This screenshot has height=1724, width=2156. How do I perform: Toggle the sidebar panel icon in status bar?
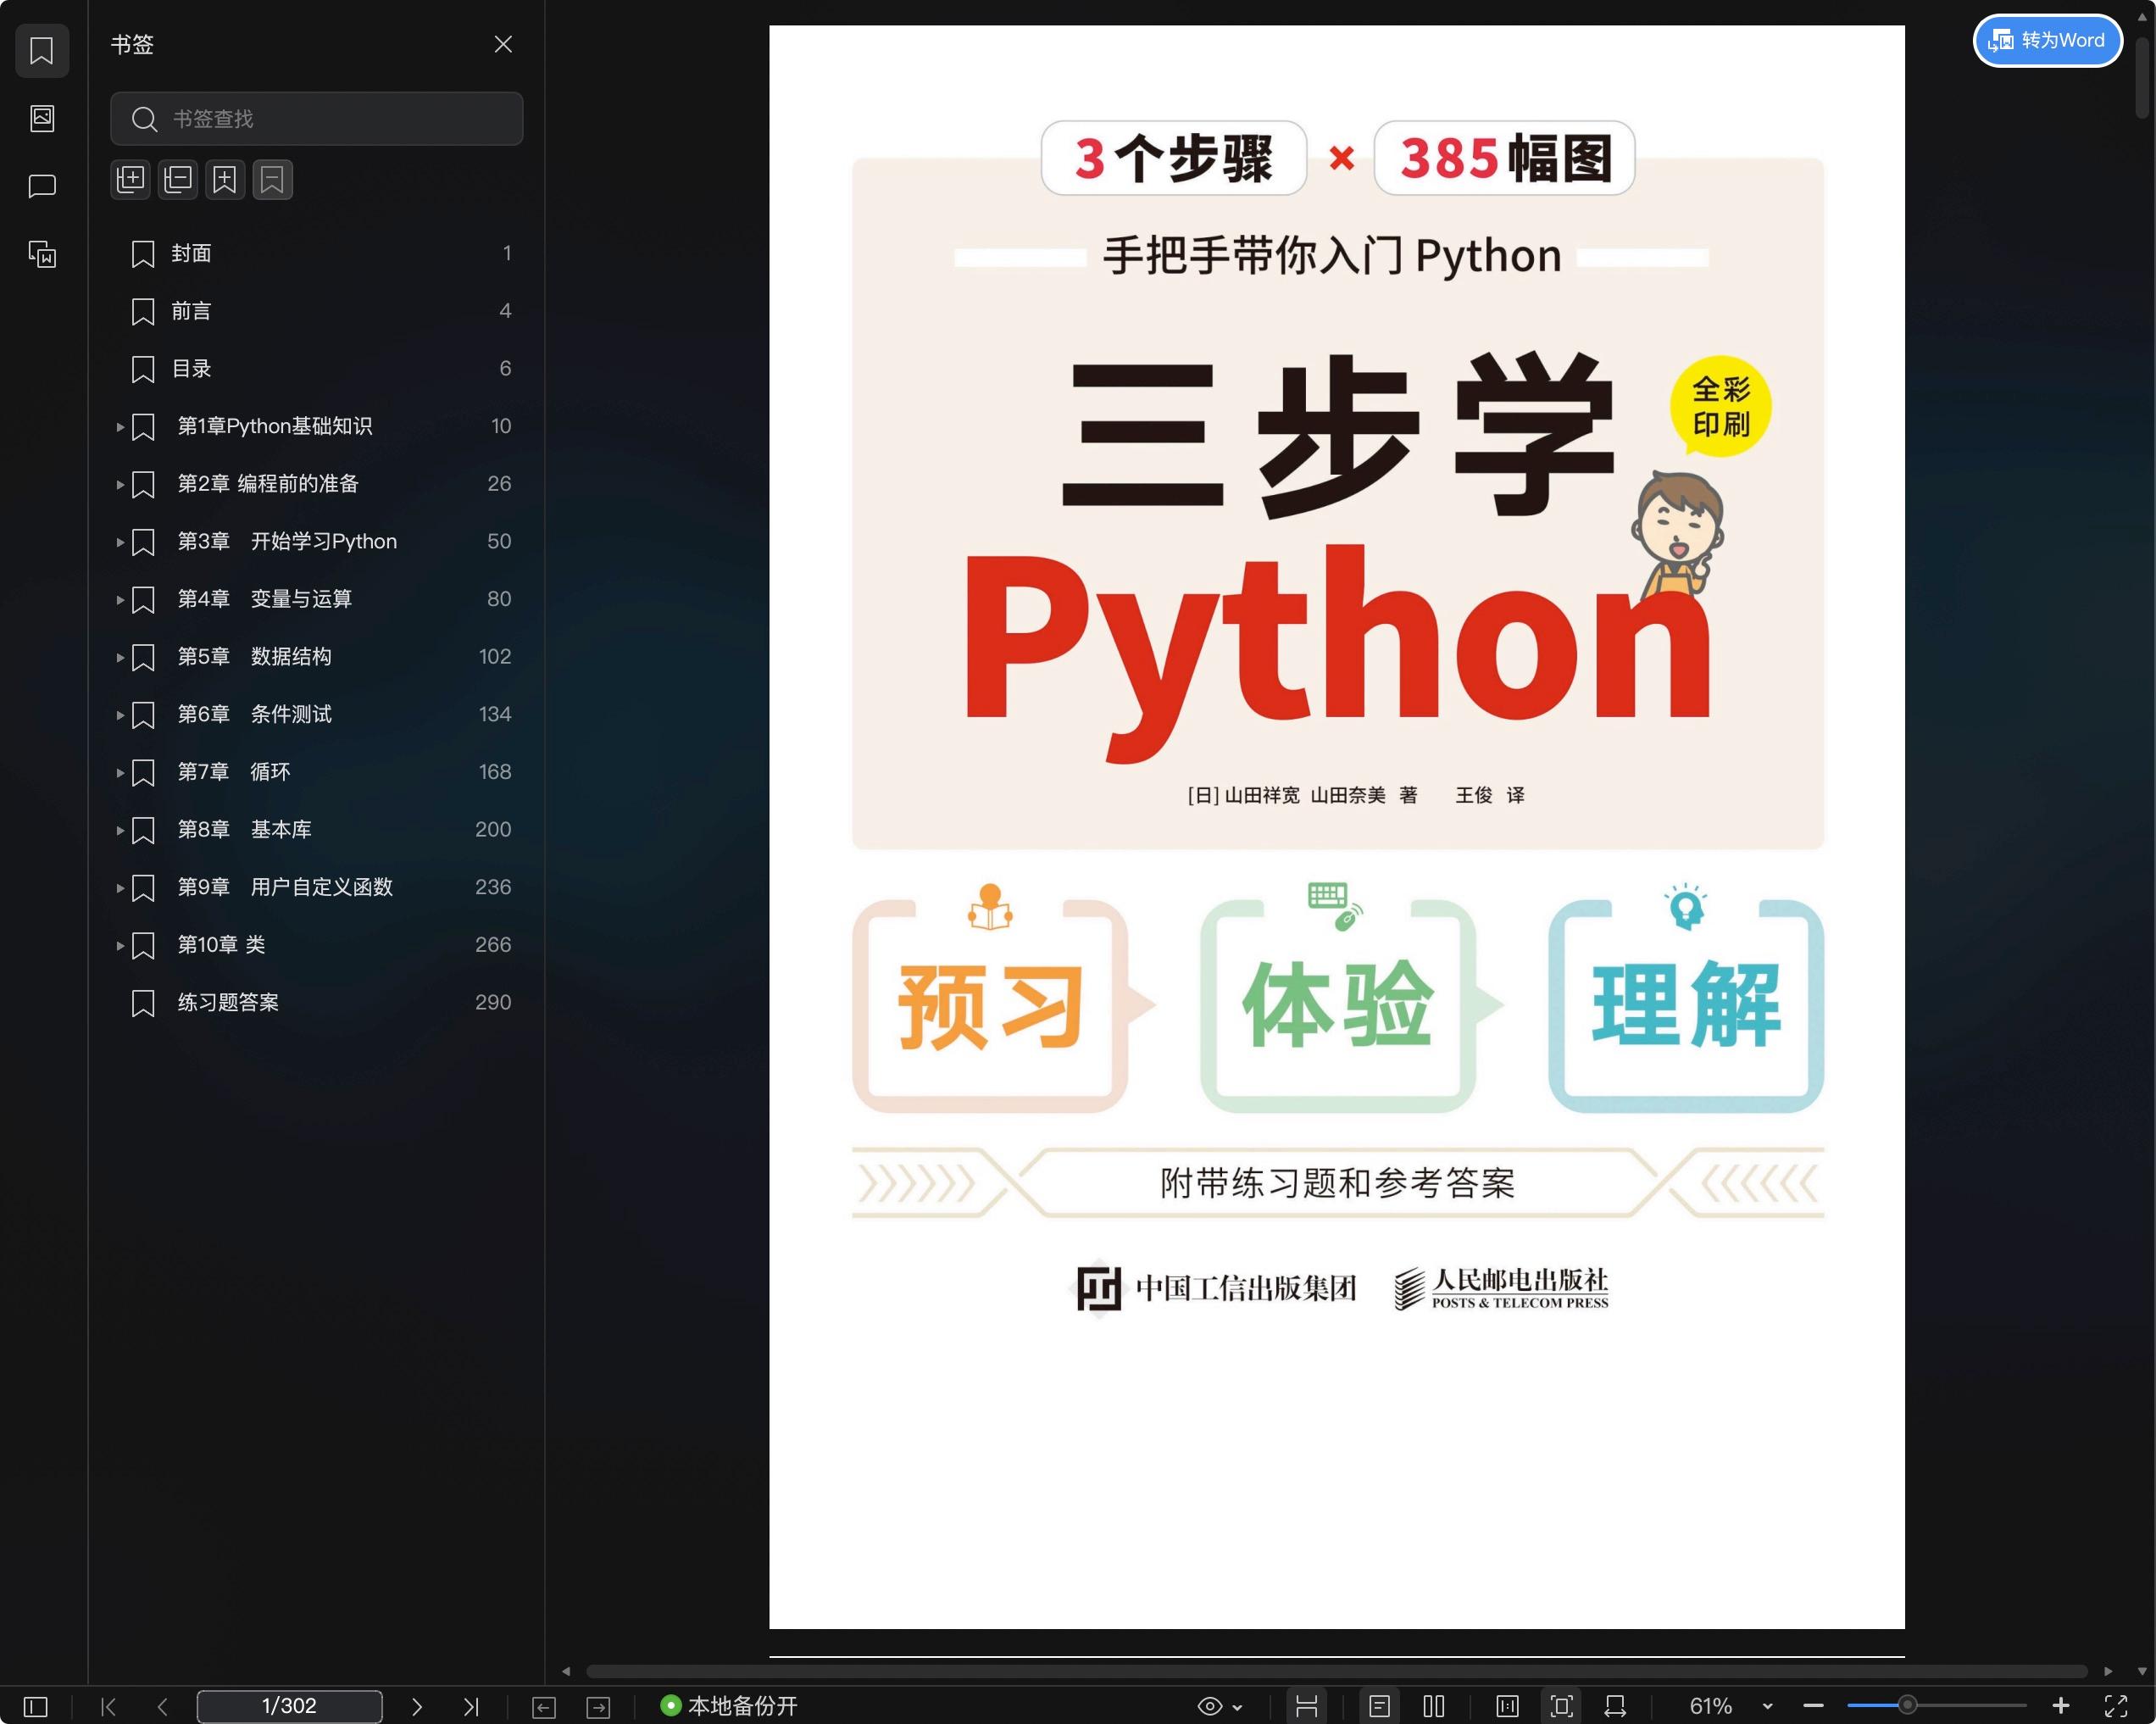(x=35, y=1706)
